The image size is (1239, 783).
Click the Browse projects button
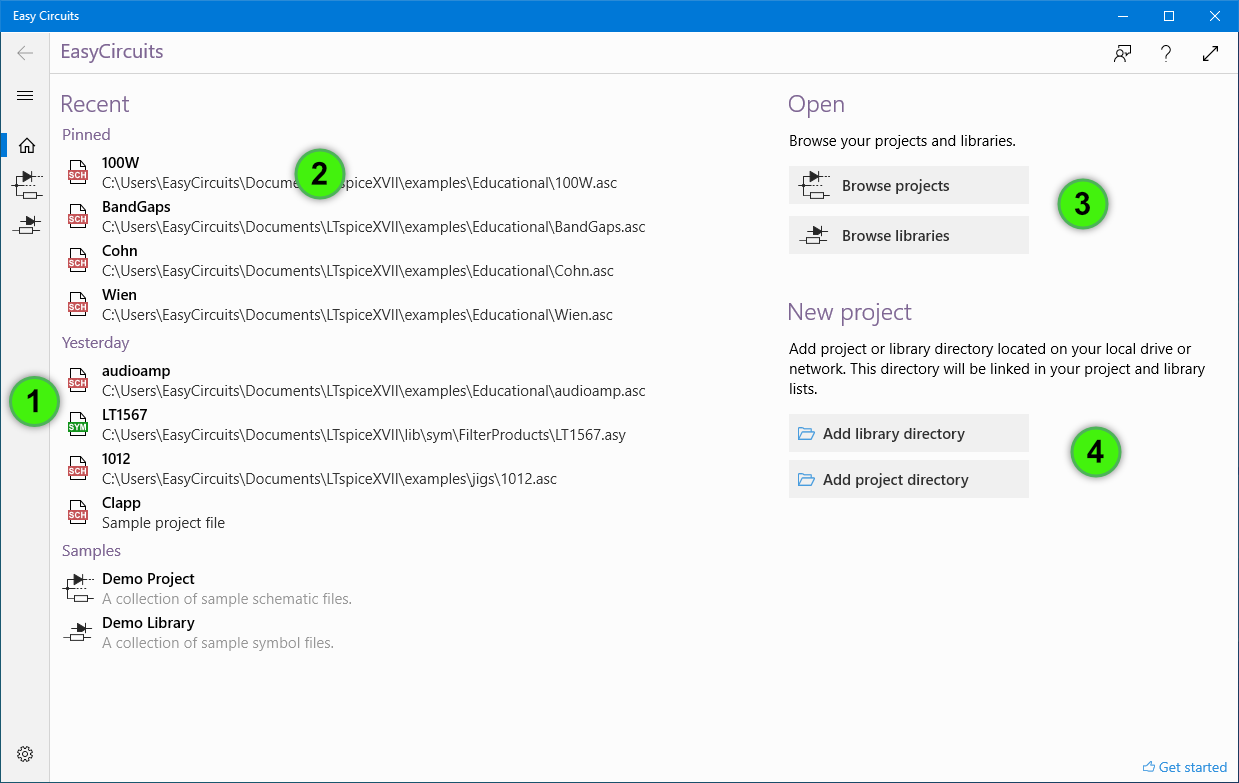[908, 186]
